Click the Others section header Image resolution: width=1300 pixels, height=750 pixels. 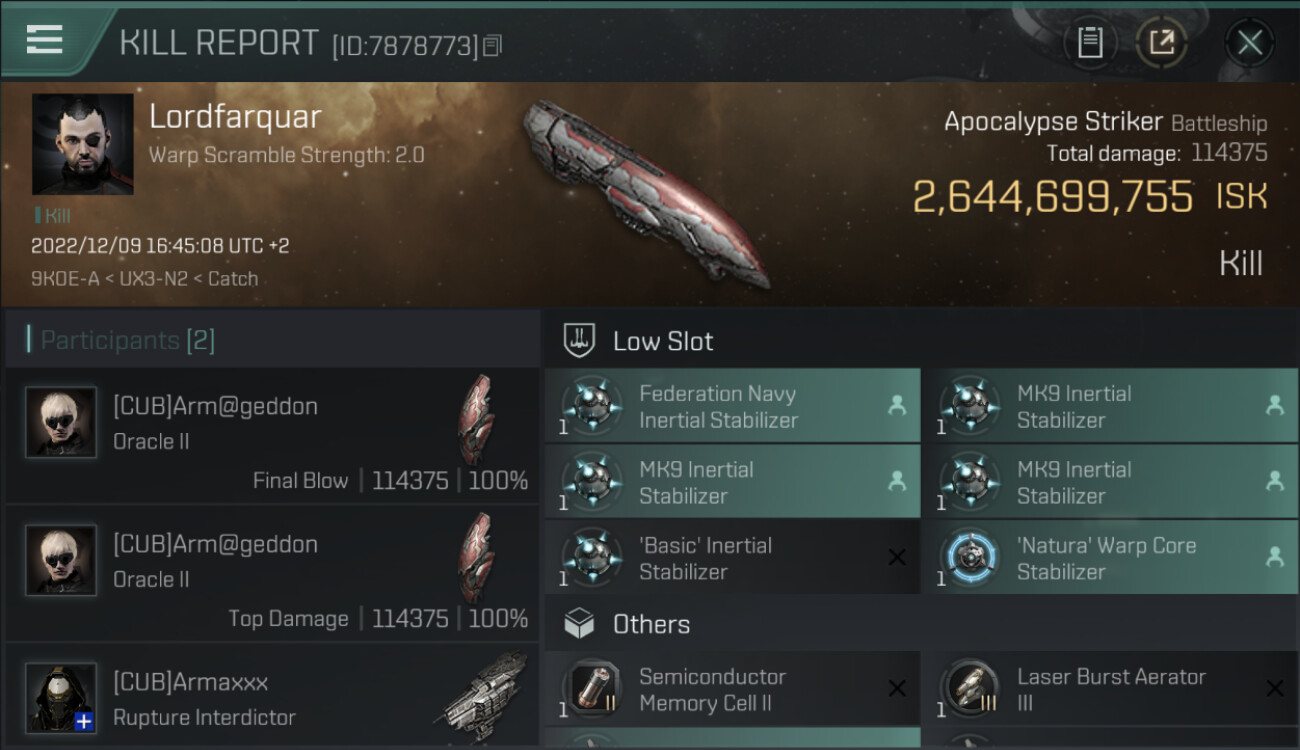click(651, 624)
